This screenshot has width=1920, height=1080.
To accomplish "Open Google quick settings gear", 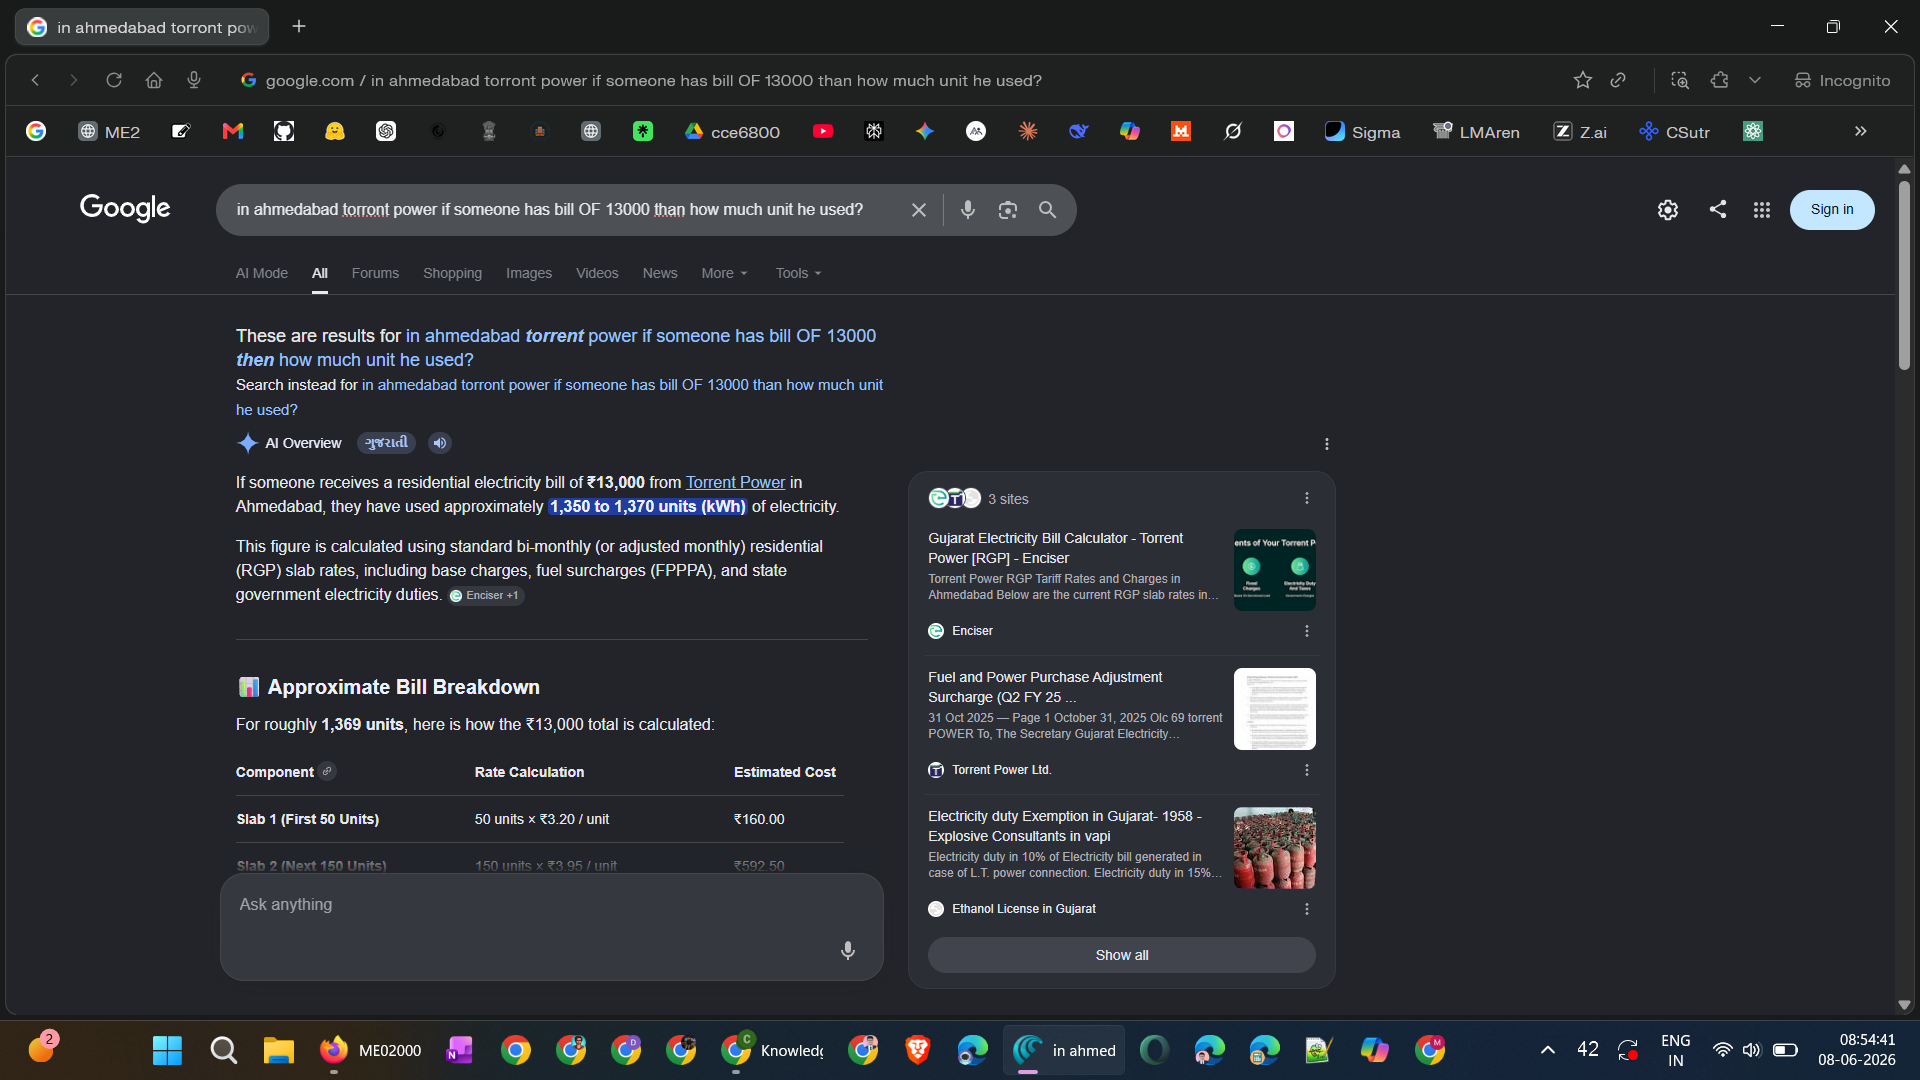I will point(1668,210).
